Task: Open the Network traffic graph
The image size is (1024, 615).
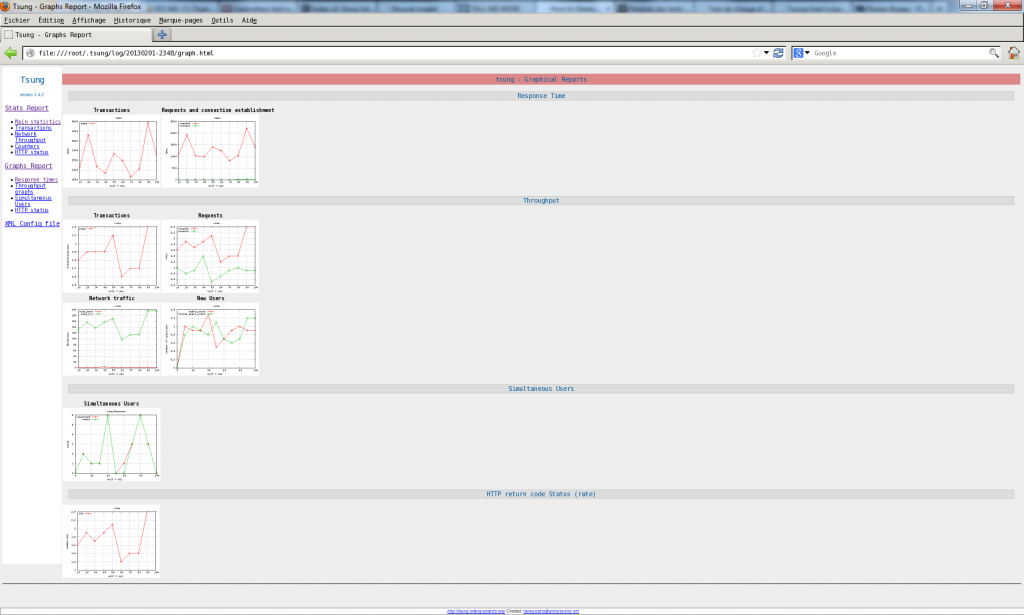Action: pos(112,339)
